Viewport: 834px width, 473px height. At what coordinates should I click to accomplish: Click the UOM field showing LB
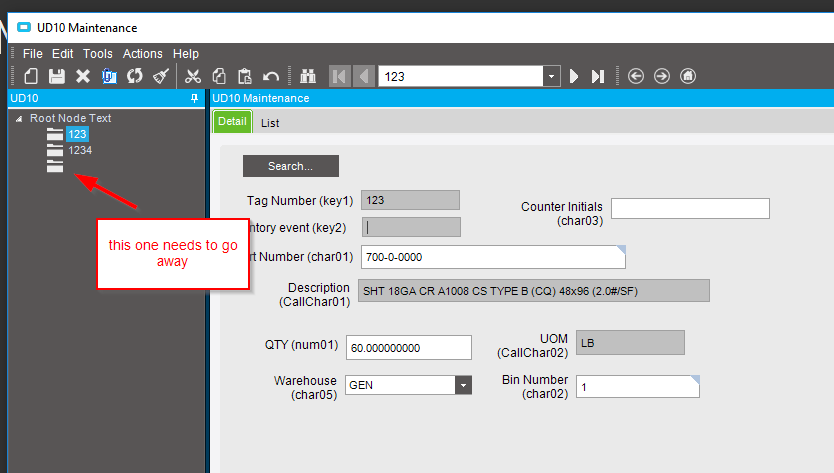pos(630,343)
